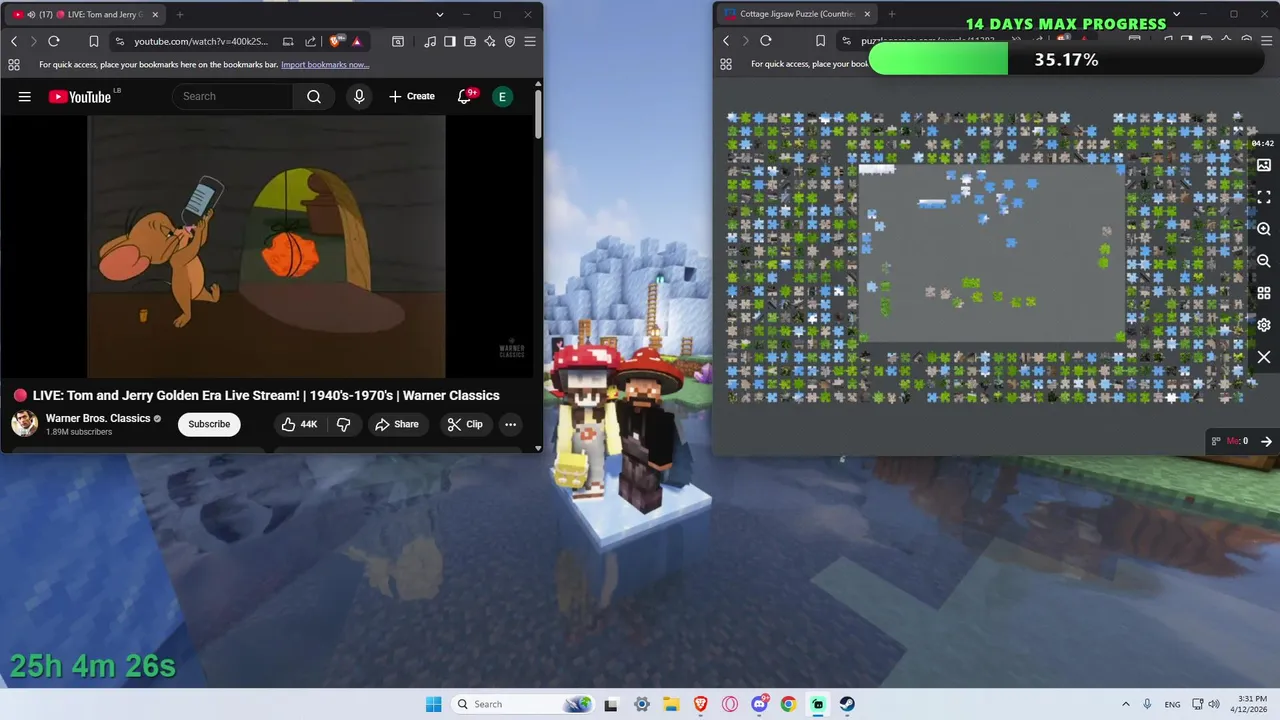
Task: Close the Tom and Jerry YouTube tab
Action: 155,15
